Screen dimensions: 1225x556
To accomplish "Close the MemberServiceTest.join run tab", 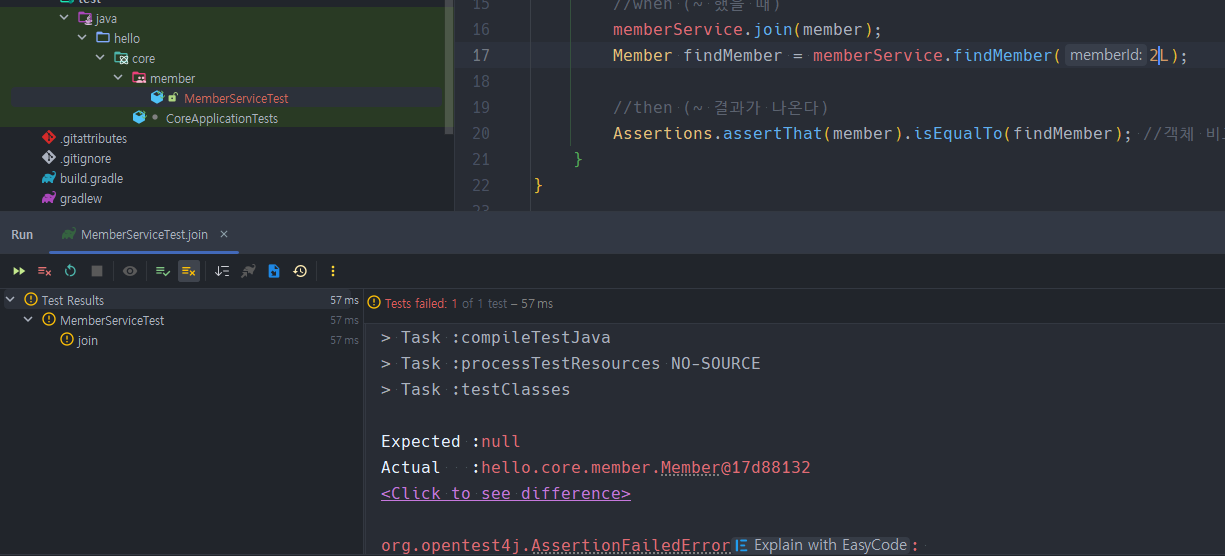I will click(x=224, y=234).
